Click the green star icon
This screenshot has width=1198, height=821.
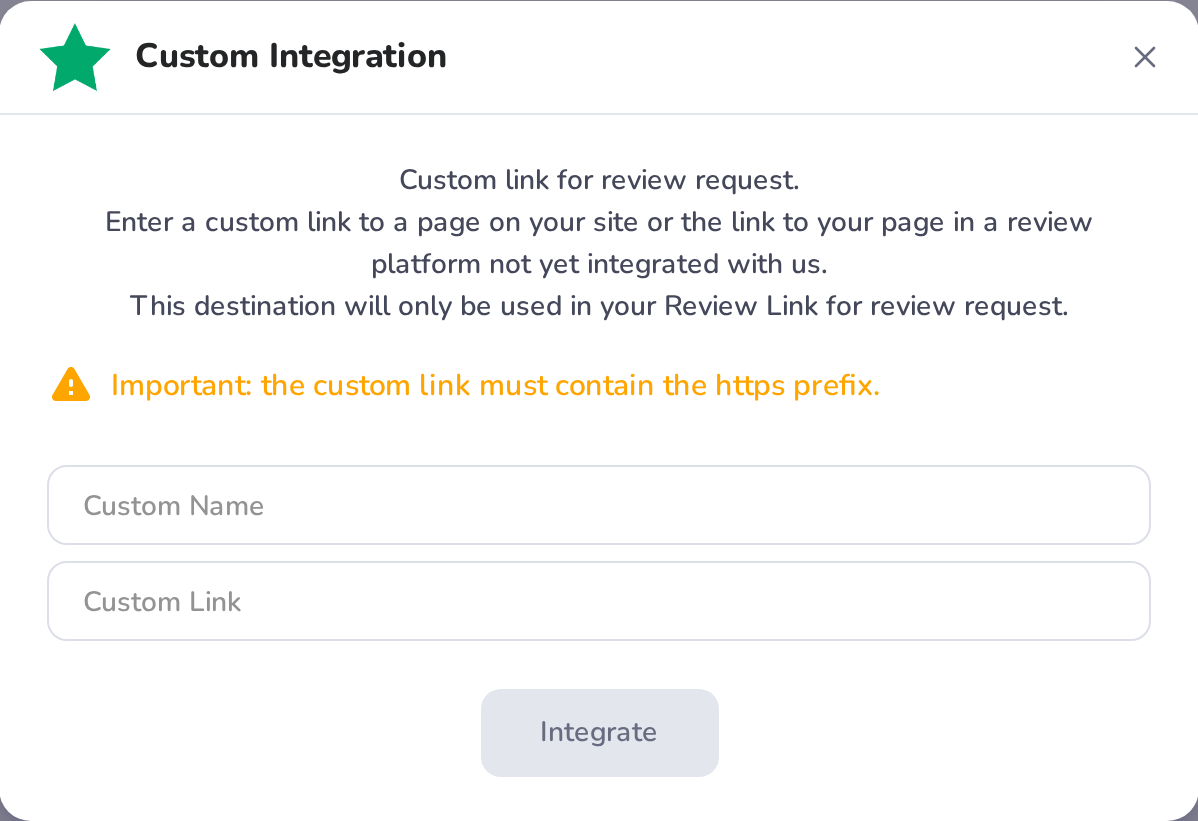(x=75, y=58)
